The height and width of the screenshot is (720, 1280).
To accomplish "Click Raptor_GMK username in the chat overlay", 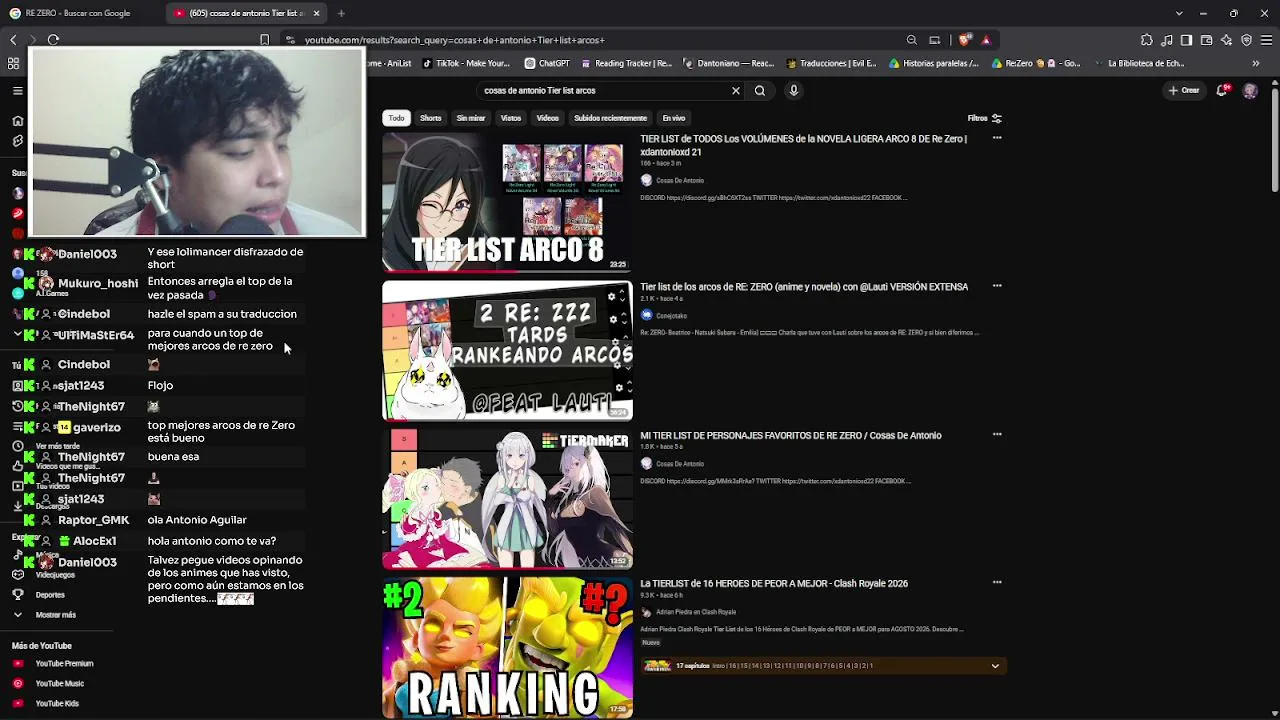I will click(93, 520).
